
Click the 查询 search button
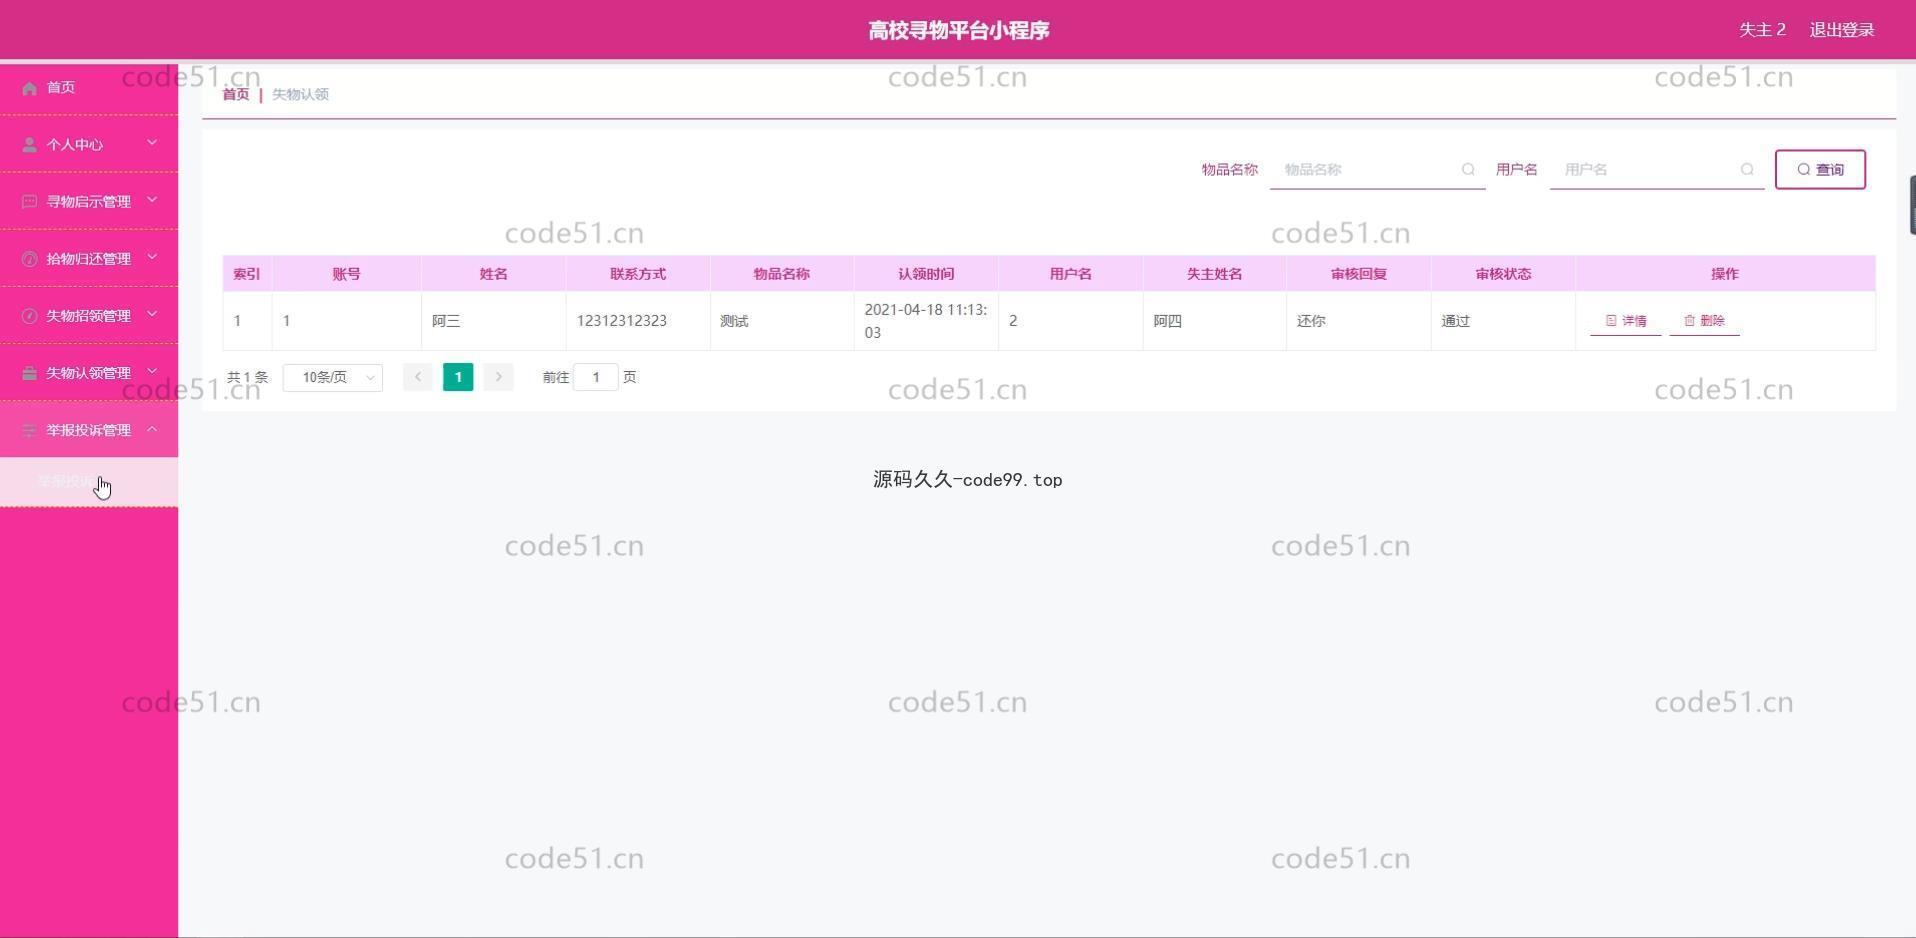click(x=1820, y=170)
